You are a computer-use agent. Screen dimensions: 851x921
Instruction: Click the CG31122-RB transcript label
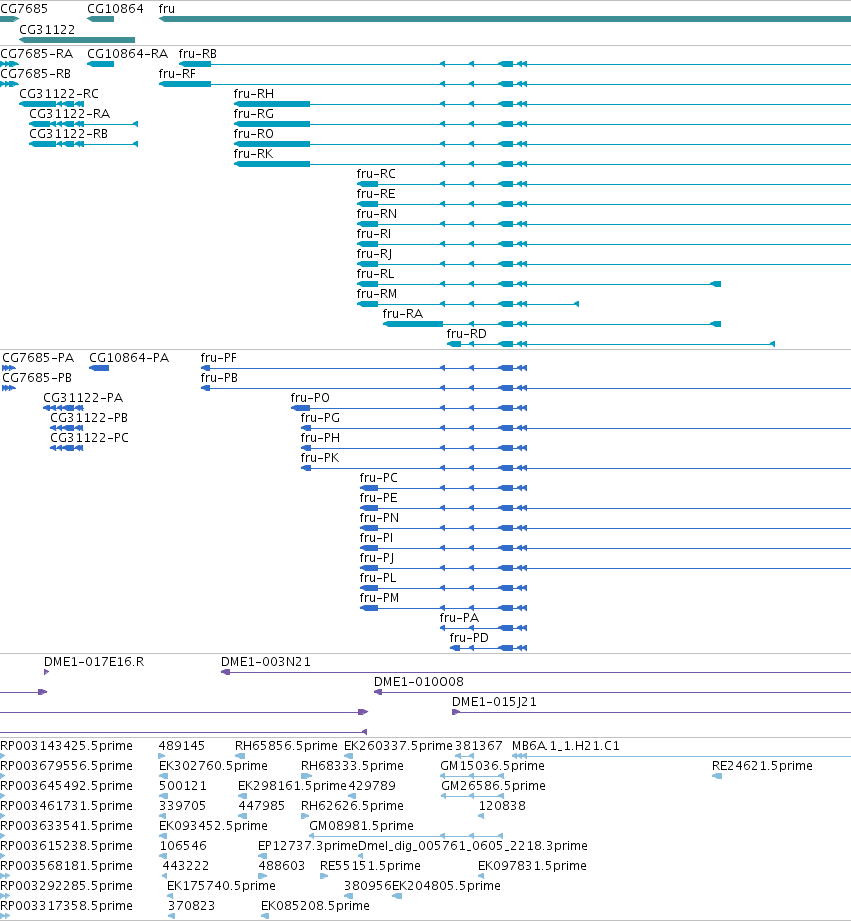tap(69, 133)
